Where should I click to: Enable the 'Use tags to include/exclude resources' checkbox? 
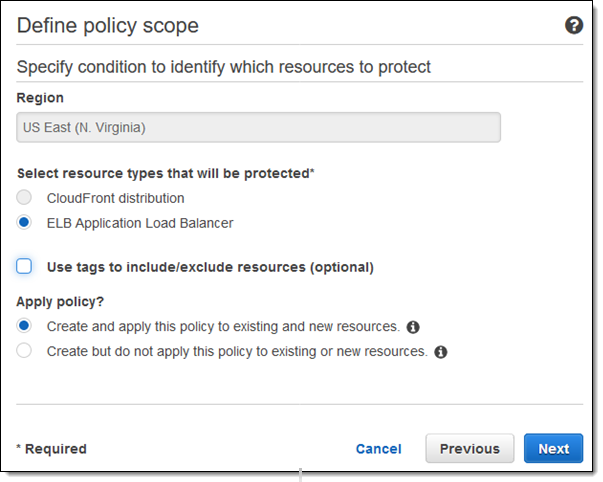(x=25, y=267)
